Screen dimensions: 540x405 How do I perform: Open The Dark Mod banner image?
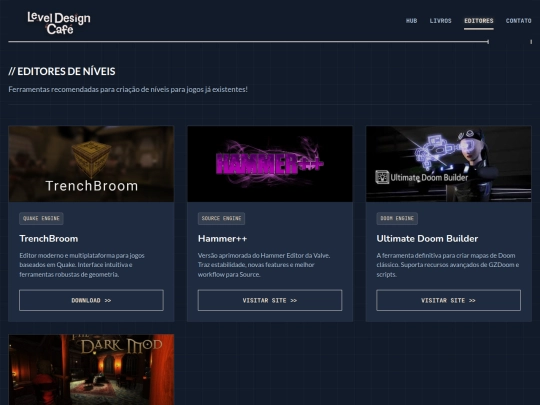(x=91, y=370)
